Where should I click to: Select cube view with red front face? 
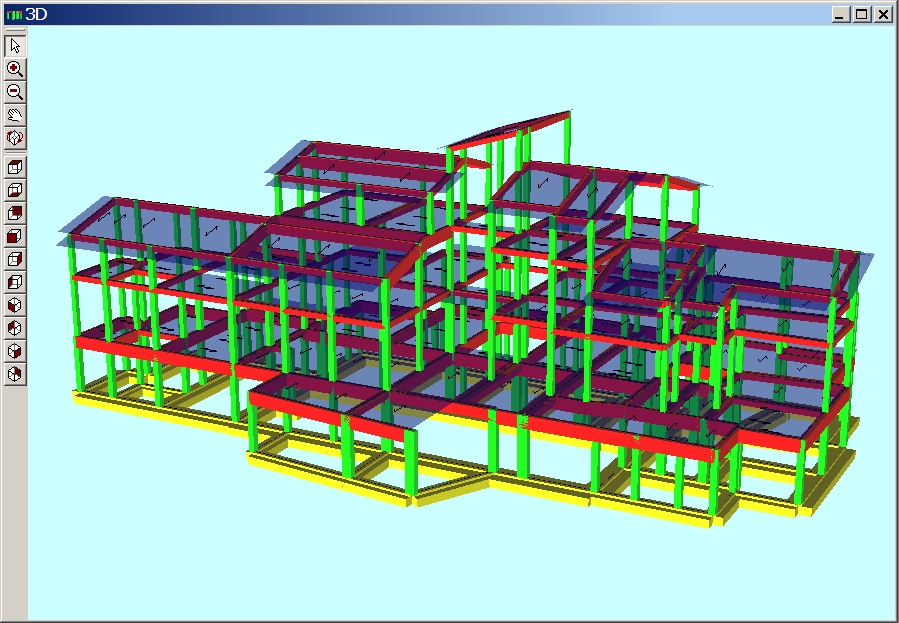15,236
